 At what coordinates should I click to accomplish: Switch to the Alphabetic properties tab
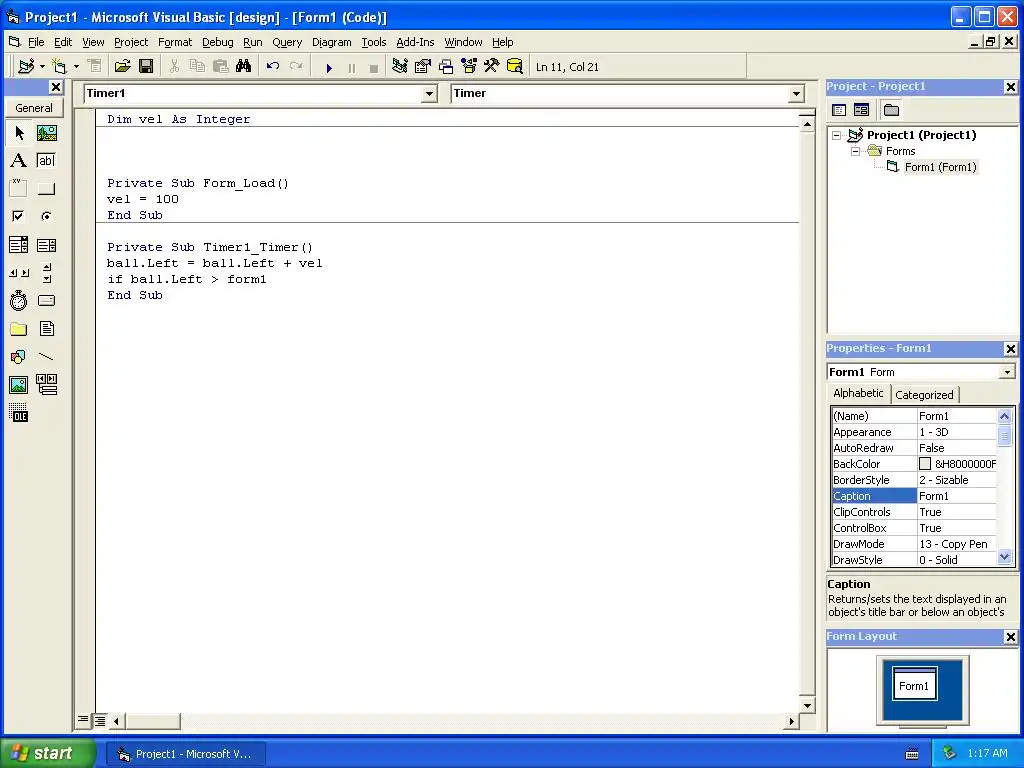point(858,393)
